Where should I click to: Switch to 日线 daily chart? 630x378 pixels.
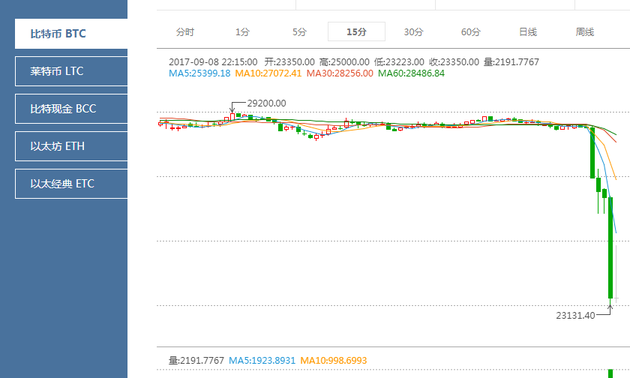pos(528,32)
